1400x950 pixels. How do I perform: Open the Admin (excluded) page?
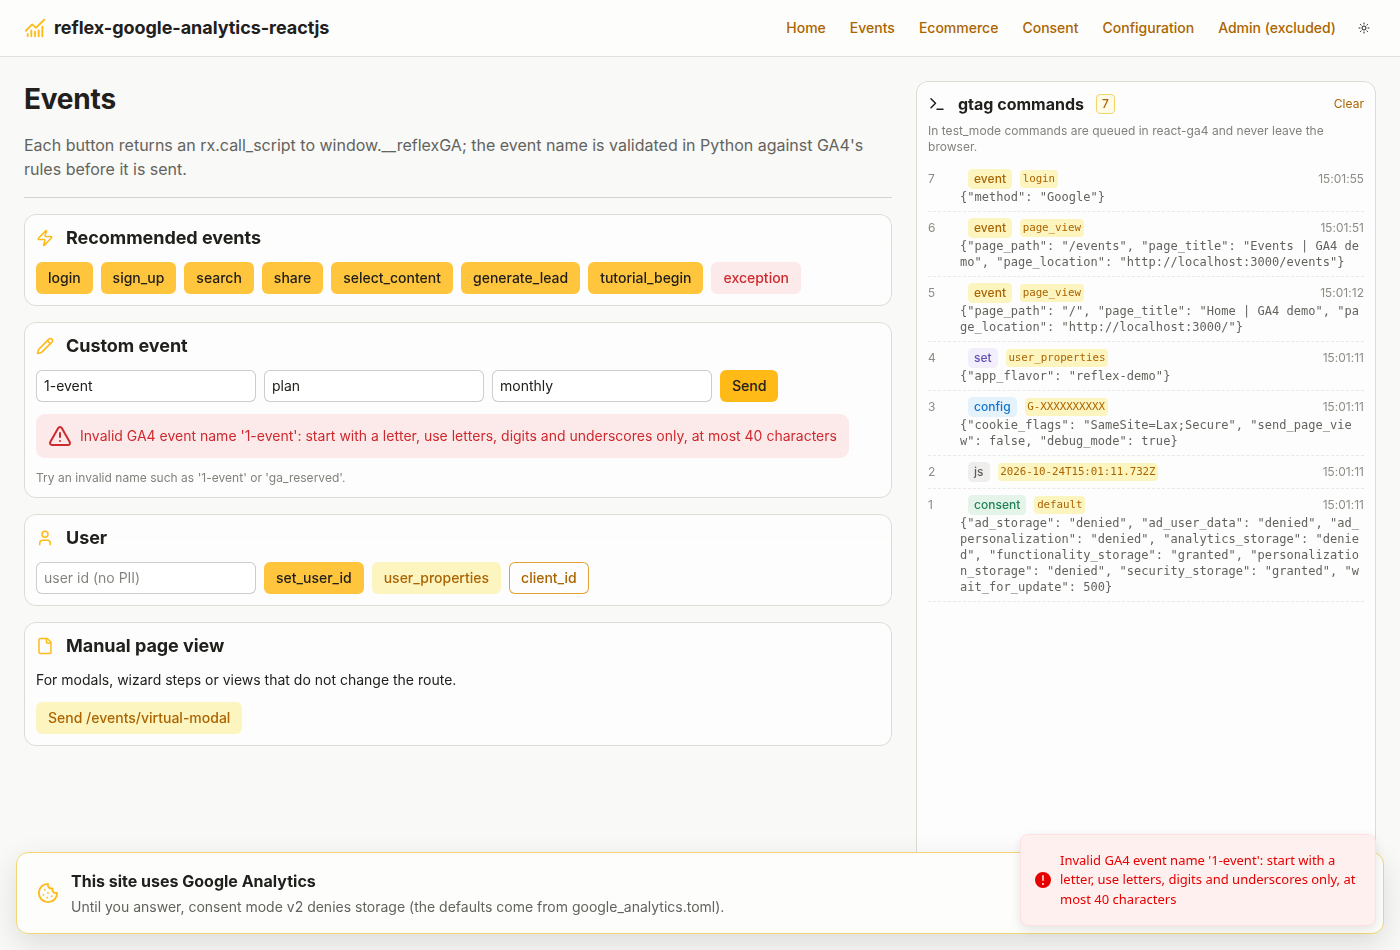pos(1277,28)
